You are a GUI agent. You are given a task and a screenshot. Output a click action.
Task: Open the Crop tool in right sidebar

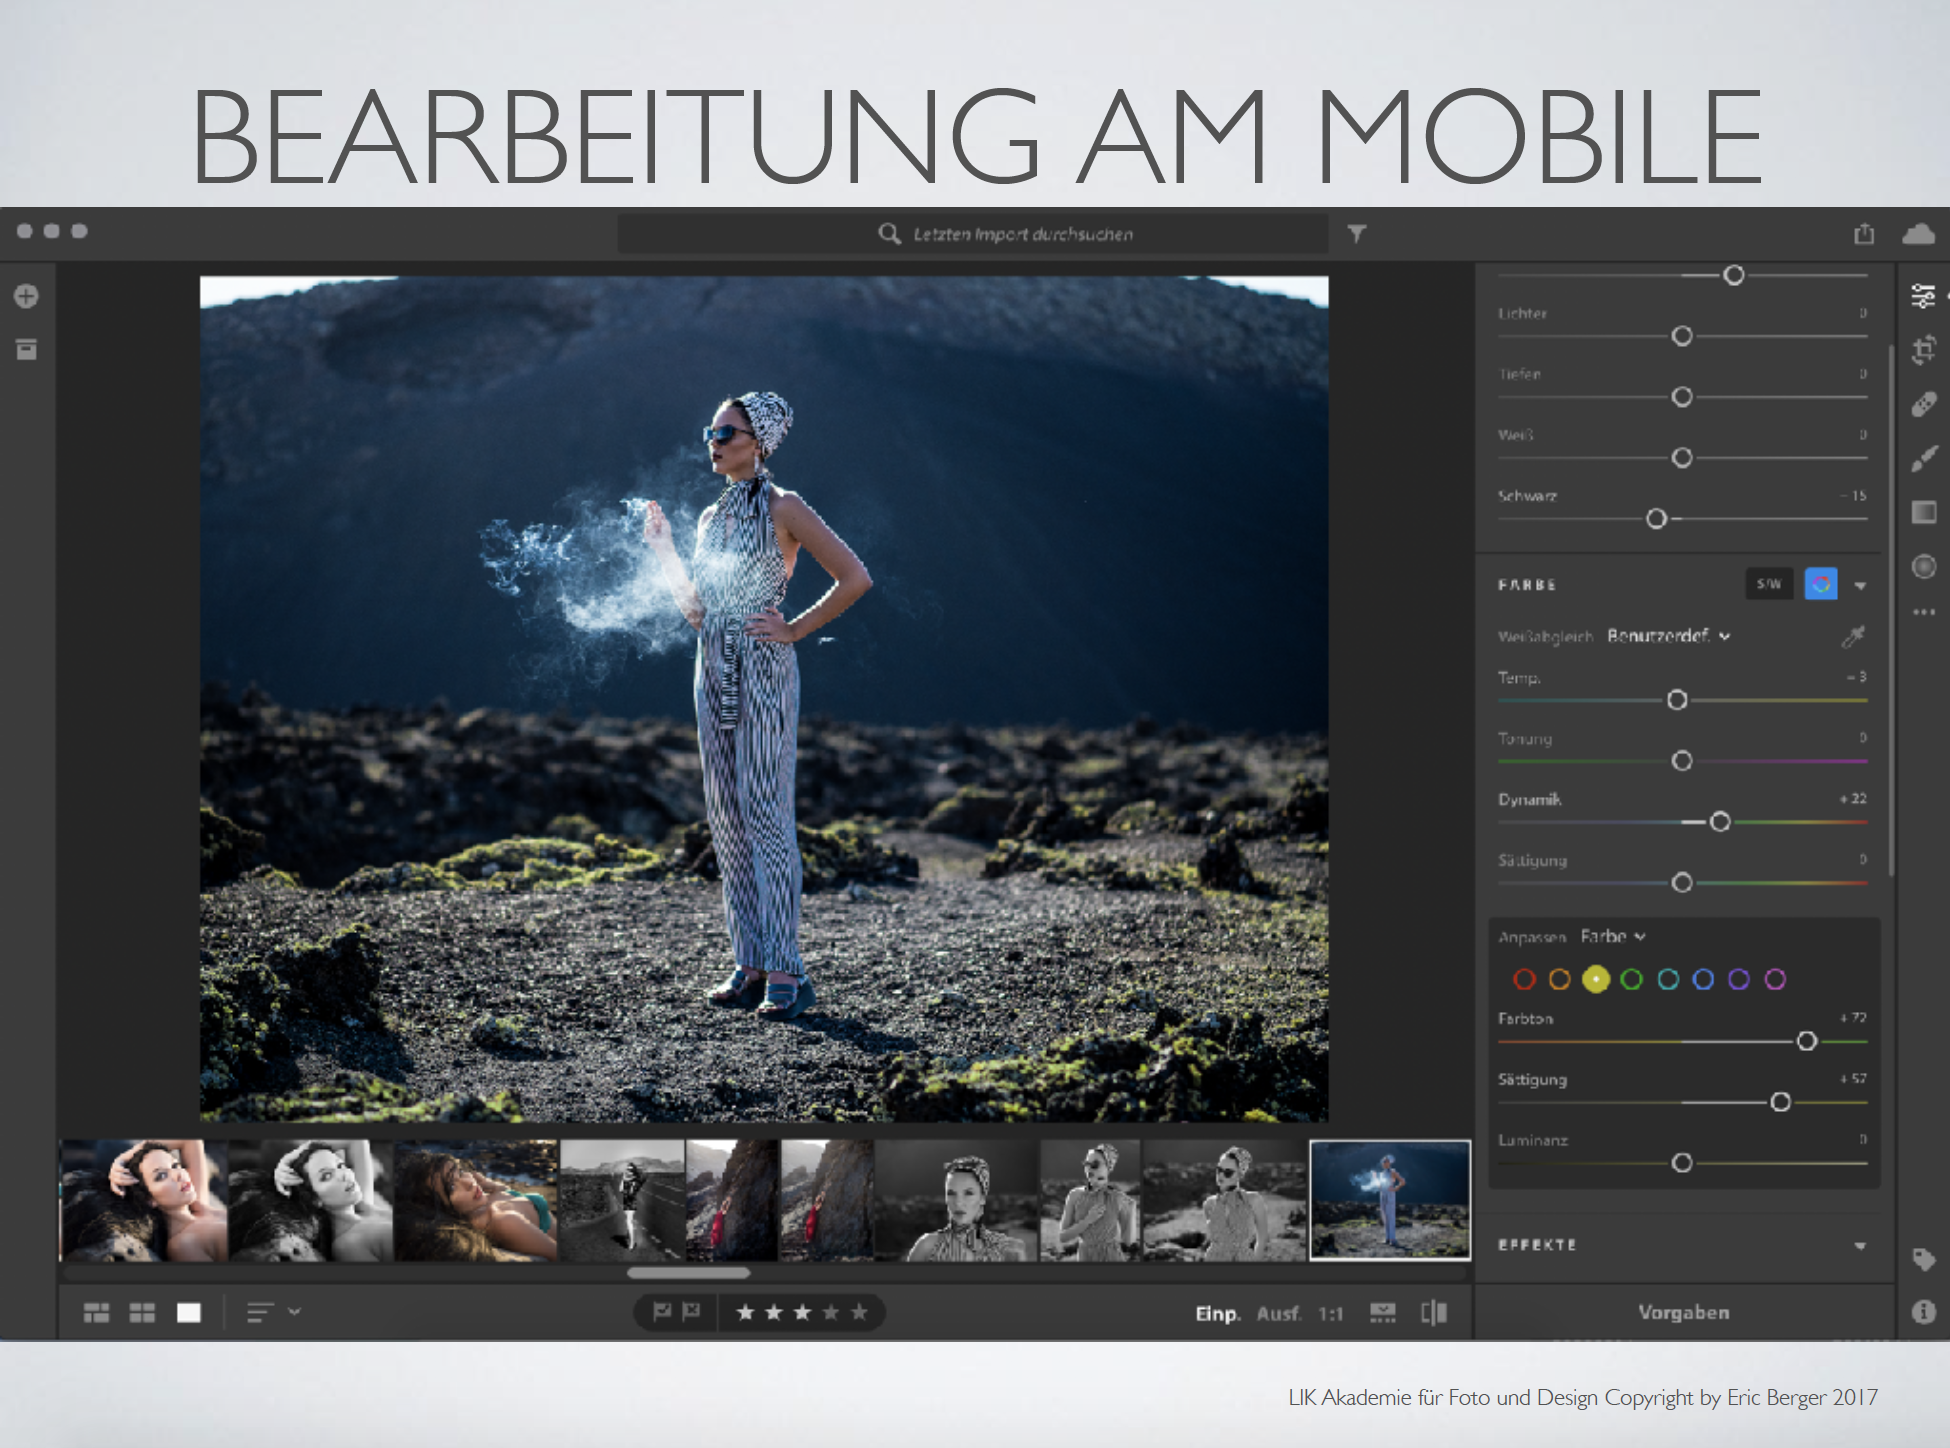pos(1923,350)
